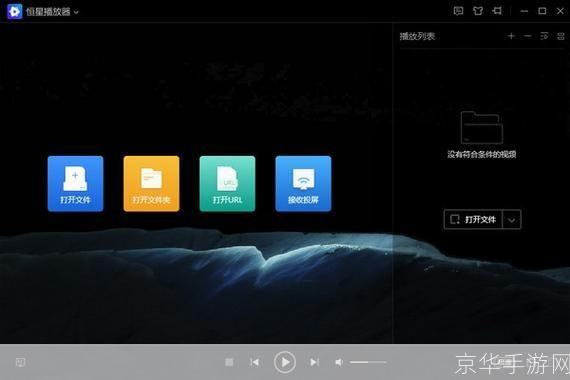Screen dimensions: 570x380
Task: Click the 没有符合条件的视频 message
Action: point(482,154)
